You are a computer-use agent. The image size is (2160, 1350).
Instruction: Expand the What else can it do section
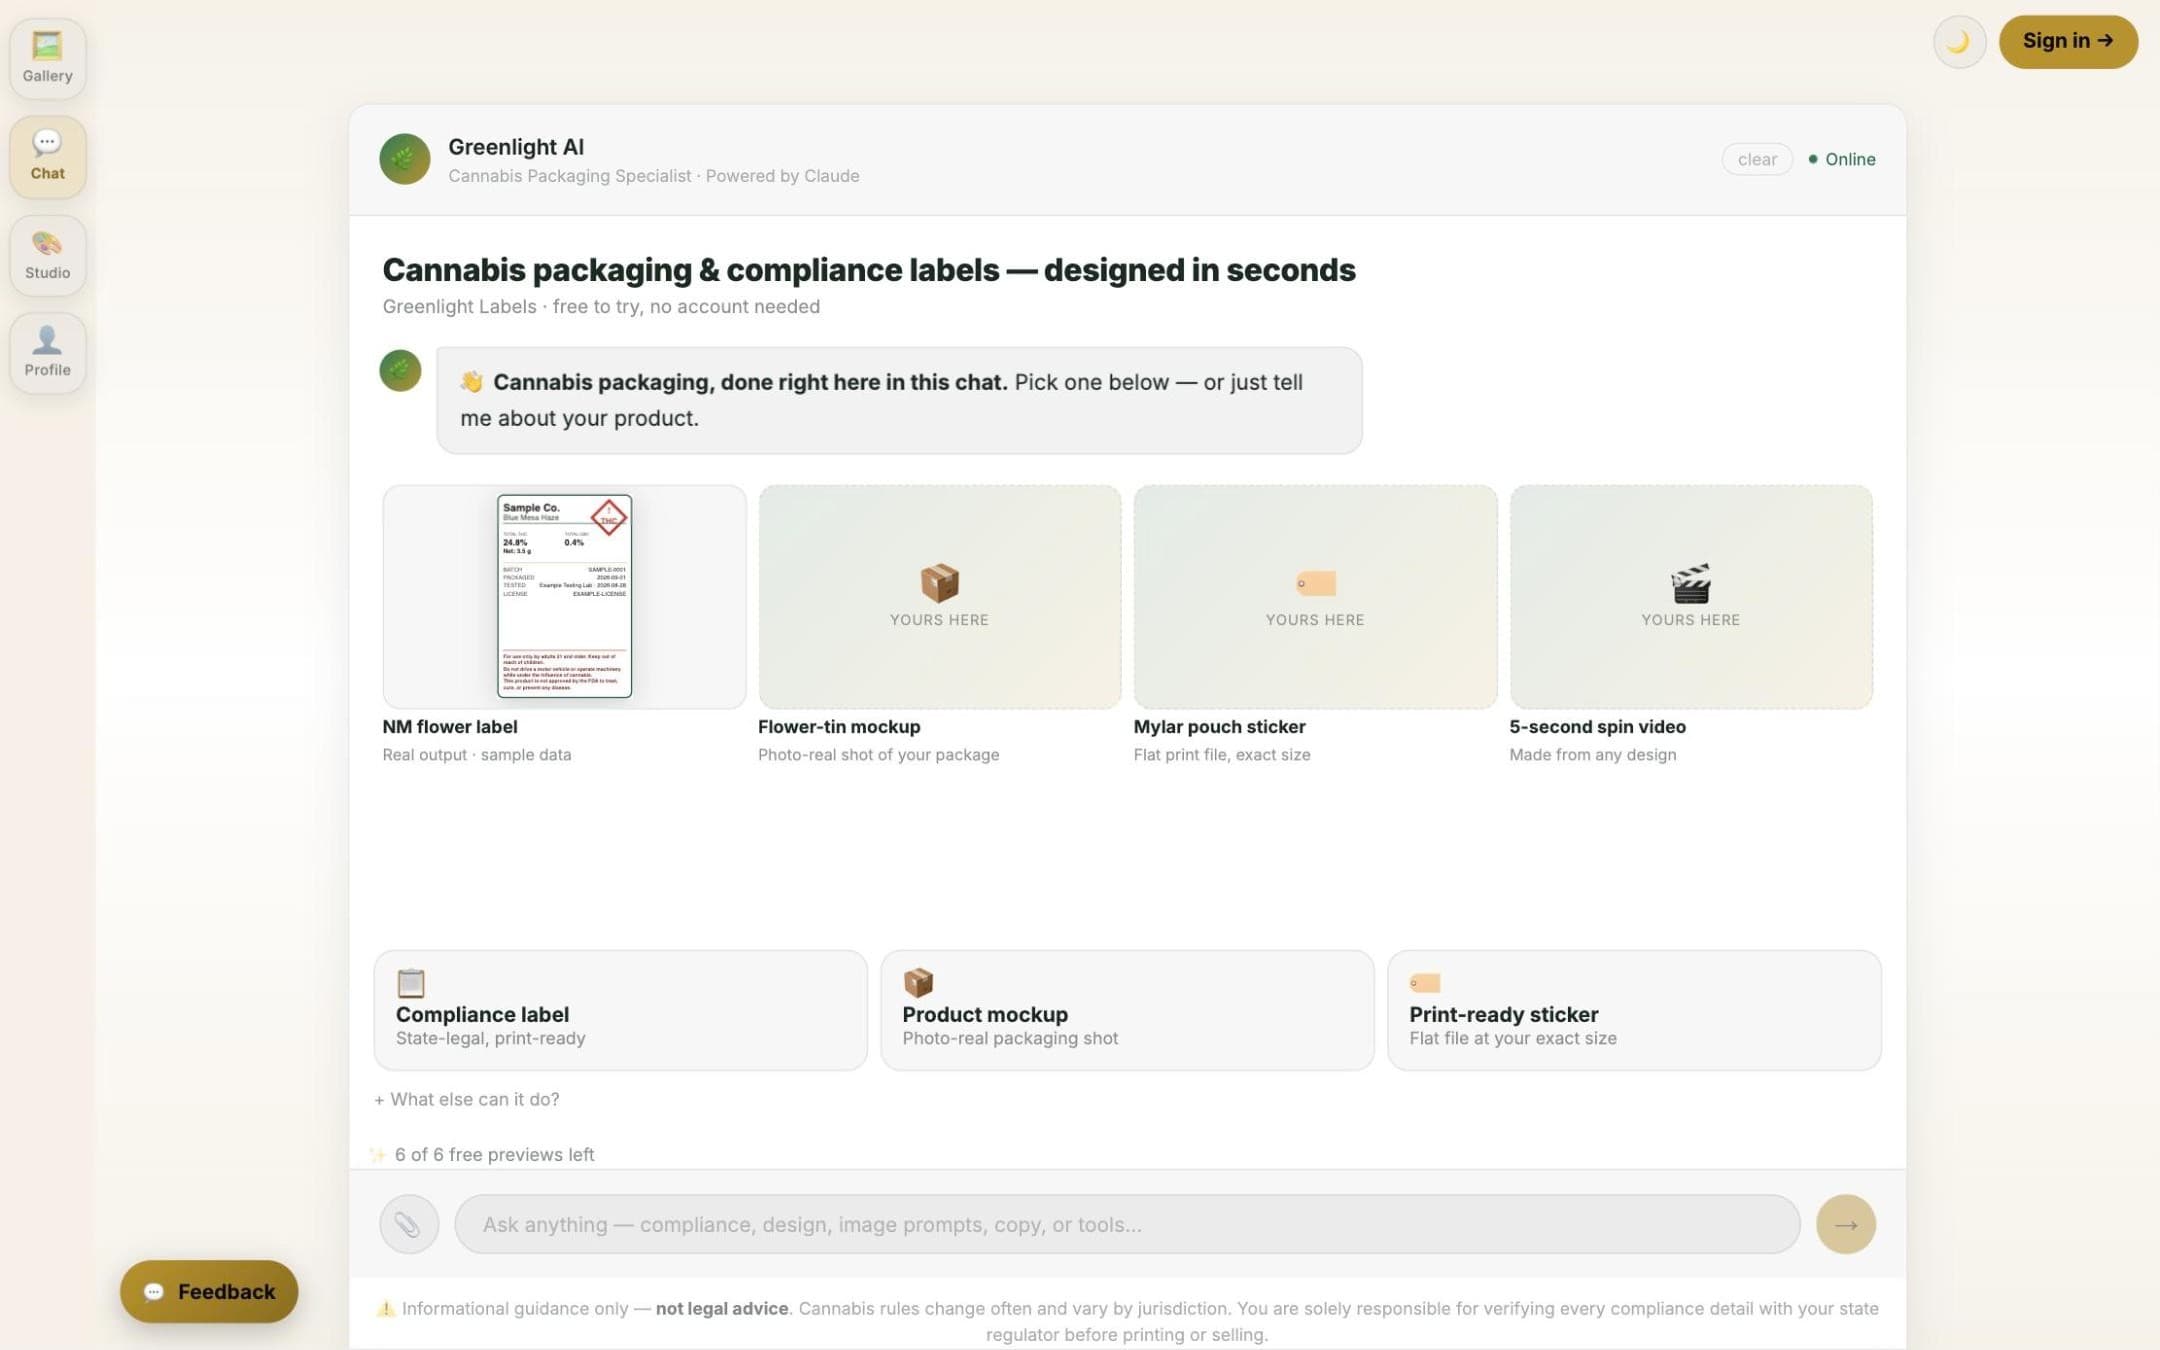point(467,1099)
